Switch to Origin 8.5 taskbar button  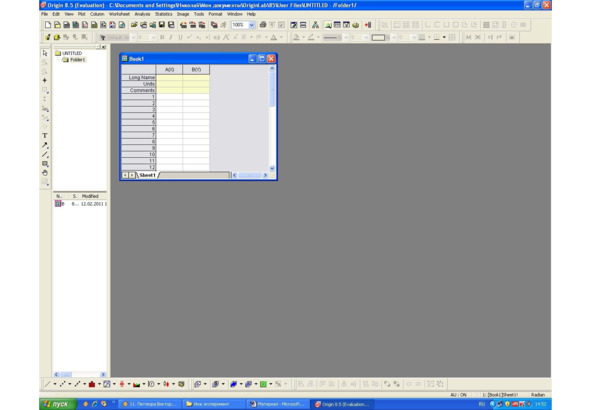342,404
